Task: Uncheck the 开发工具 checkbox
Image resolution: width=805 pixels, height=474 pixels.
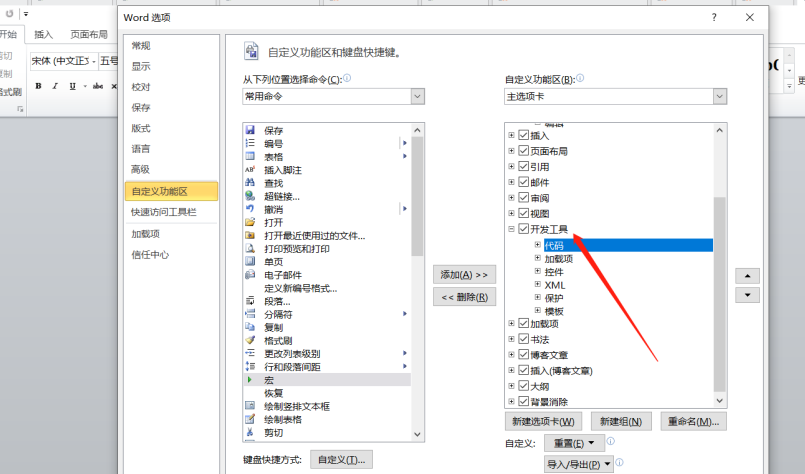Action: tap(523, 229)
